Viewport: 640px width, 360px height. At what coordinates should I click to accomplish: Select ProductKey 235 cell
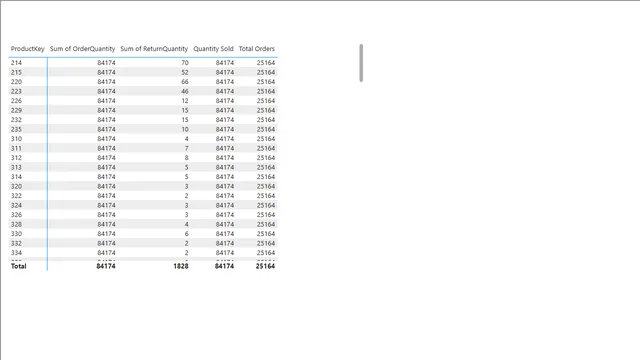coord(16,129)
